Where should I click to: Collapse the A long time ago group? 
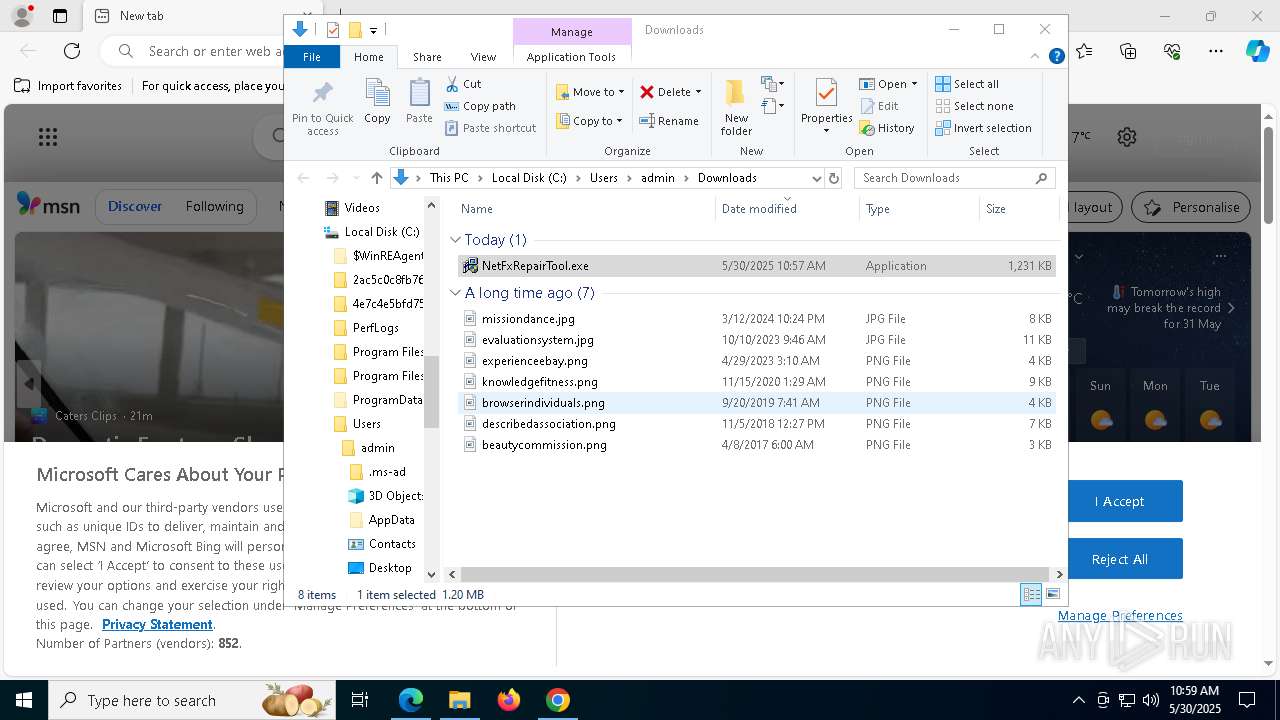coord(455,293)
